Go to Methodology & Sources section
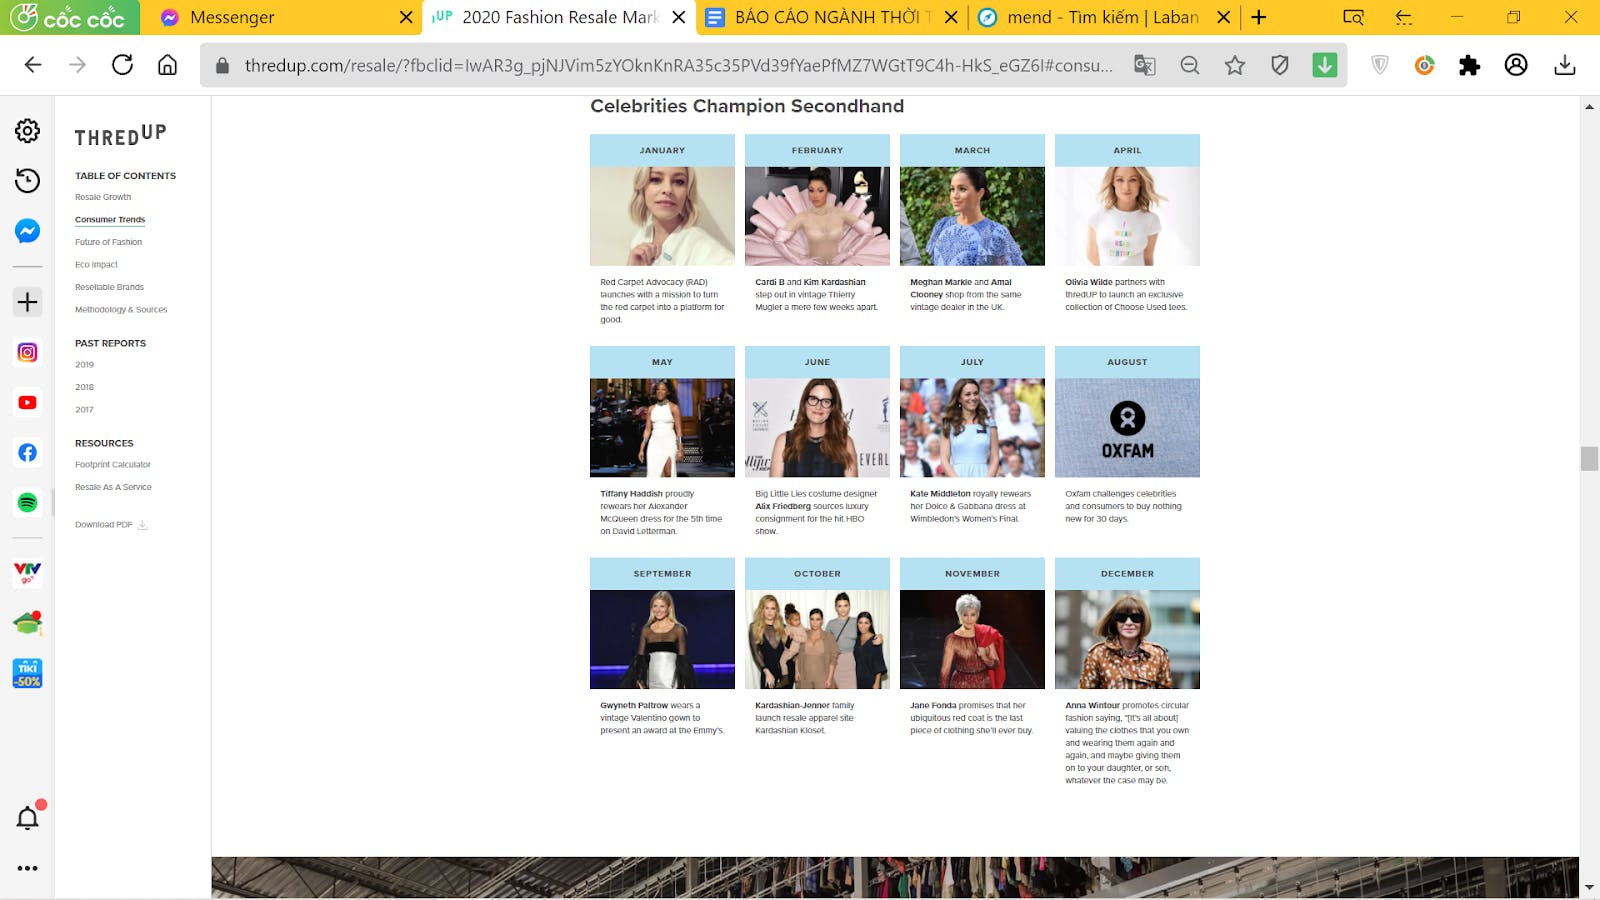The image size is (1600, 900). 121,309
